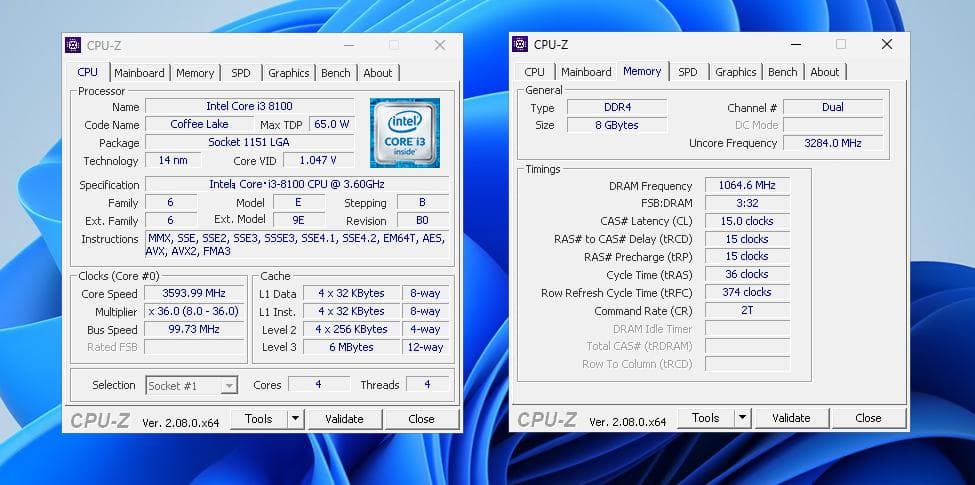
Task: Click the Specification field i3-8100 CPU @ 3.60GHz
Action: click(297, 185)
